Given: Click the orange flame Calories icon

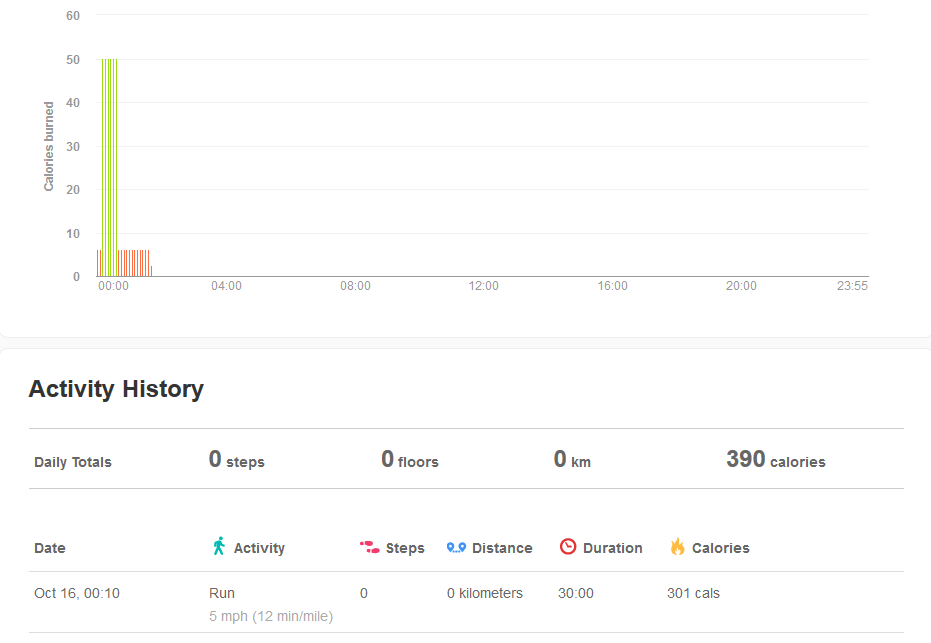Looking at the screenshot, I should 677,546.
